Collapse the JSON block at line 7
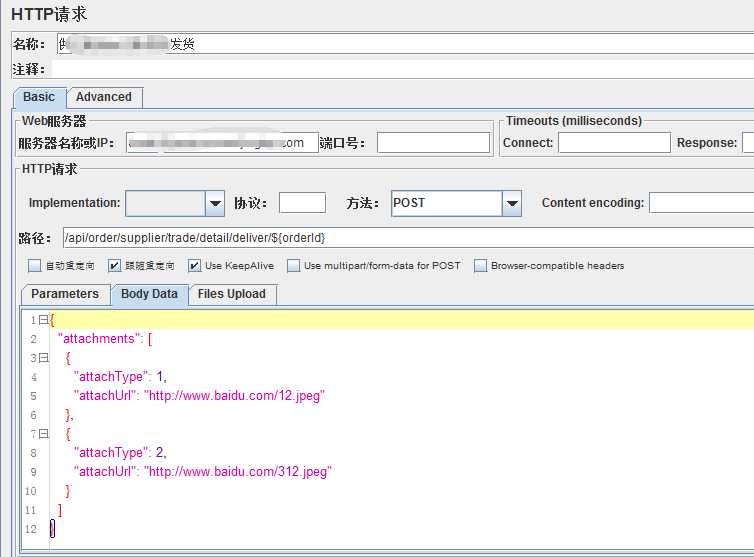The height and width of the screenshot is (557, 754). (43, 434)
